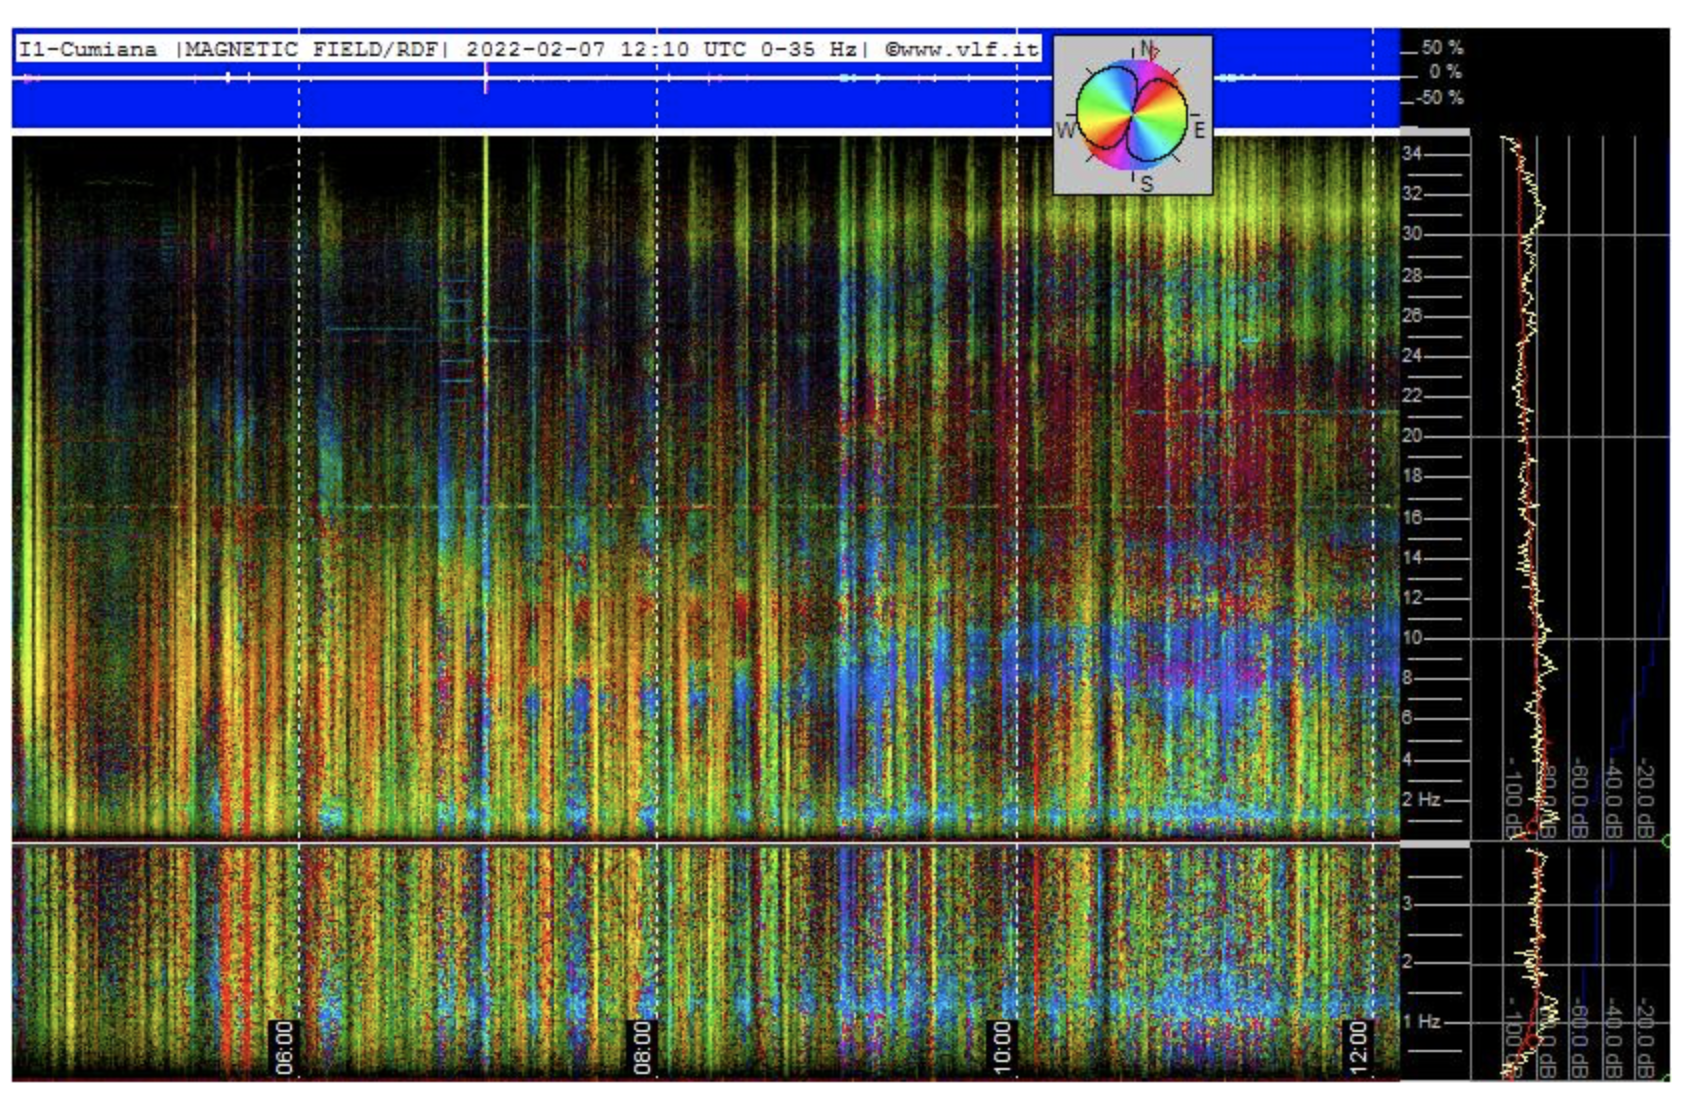Click the 22 frequency axis label
This screenshot has height=1104, width=1696.
point(1412,396)
